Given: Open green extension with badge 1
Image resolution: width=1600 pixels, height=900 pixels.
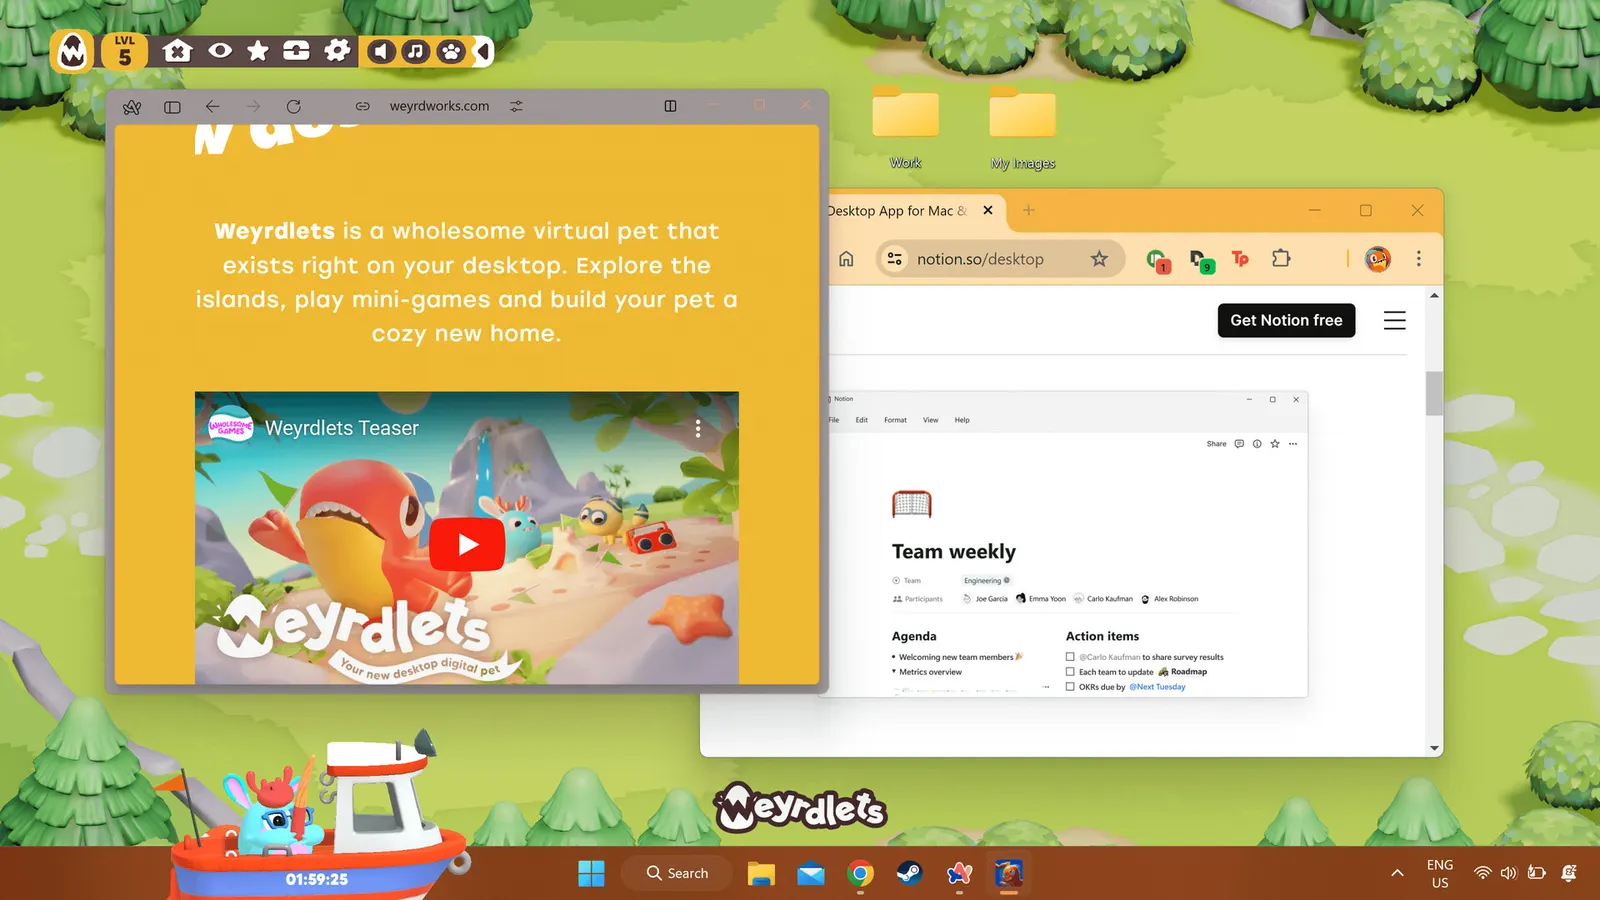Looking at the screenshot, I should [1158, 260].
